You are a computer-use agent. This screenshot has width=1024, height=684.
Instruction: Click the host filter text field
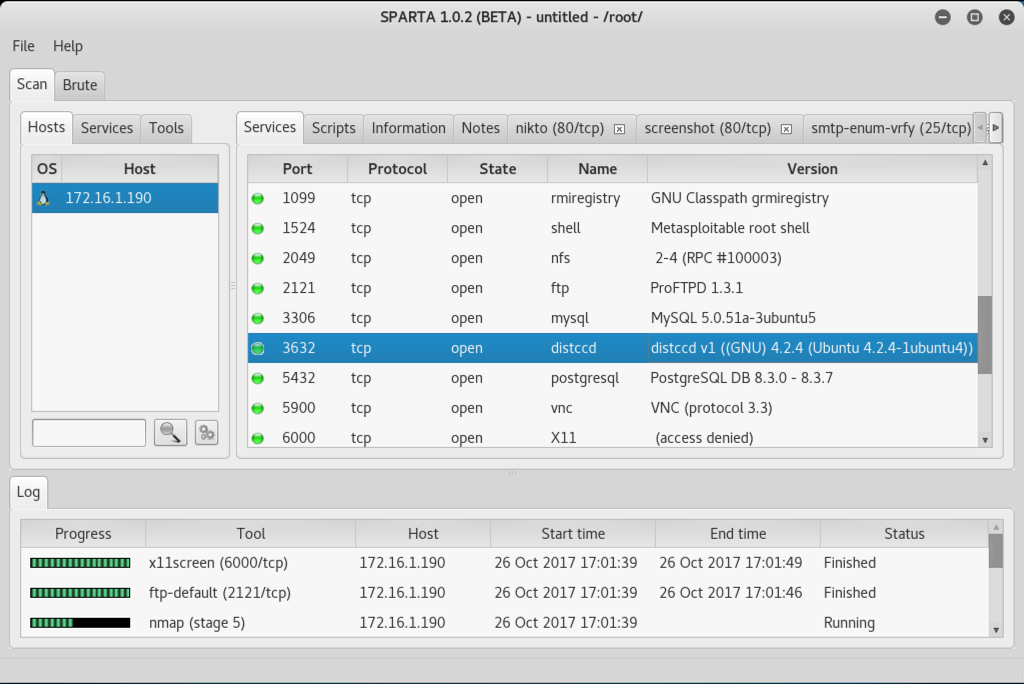[89, 433]
